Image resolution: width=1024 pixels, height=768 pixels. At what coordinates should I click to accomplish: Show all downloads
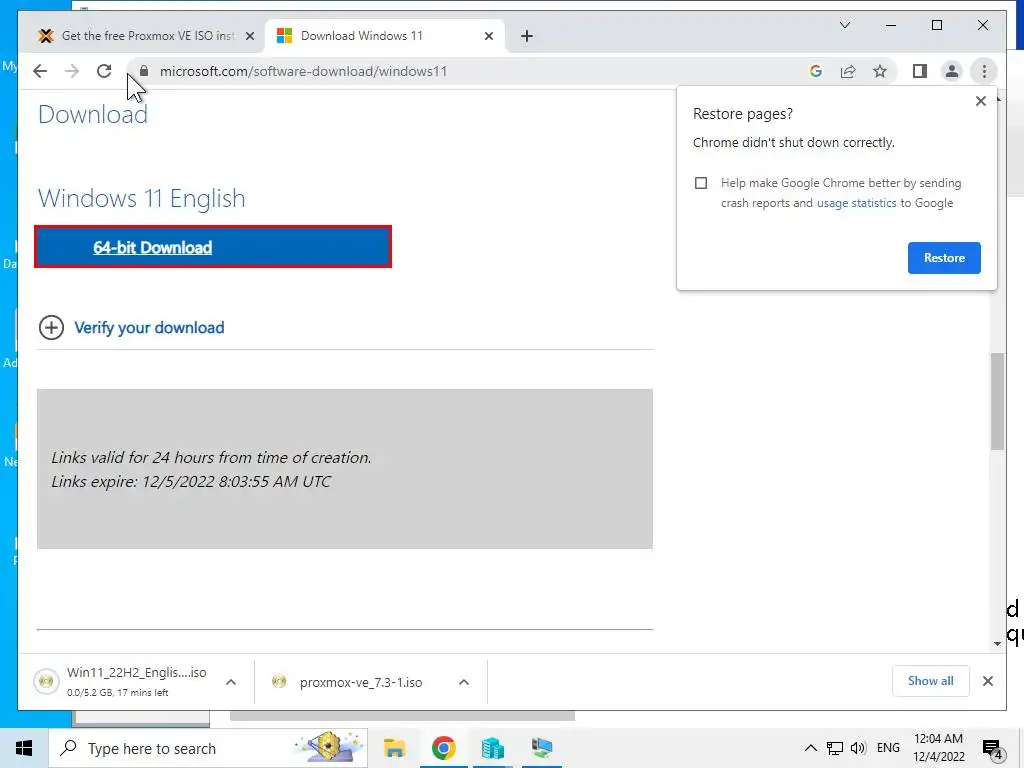(x=930, y=680)
